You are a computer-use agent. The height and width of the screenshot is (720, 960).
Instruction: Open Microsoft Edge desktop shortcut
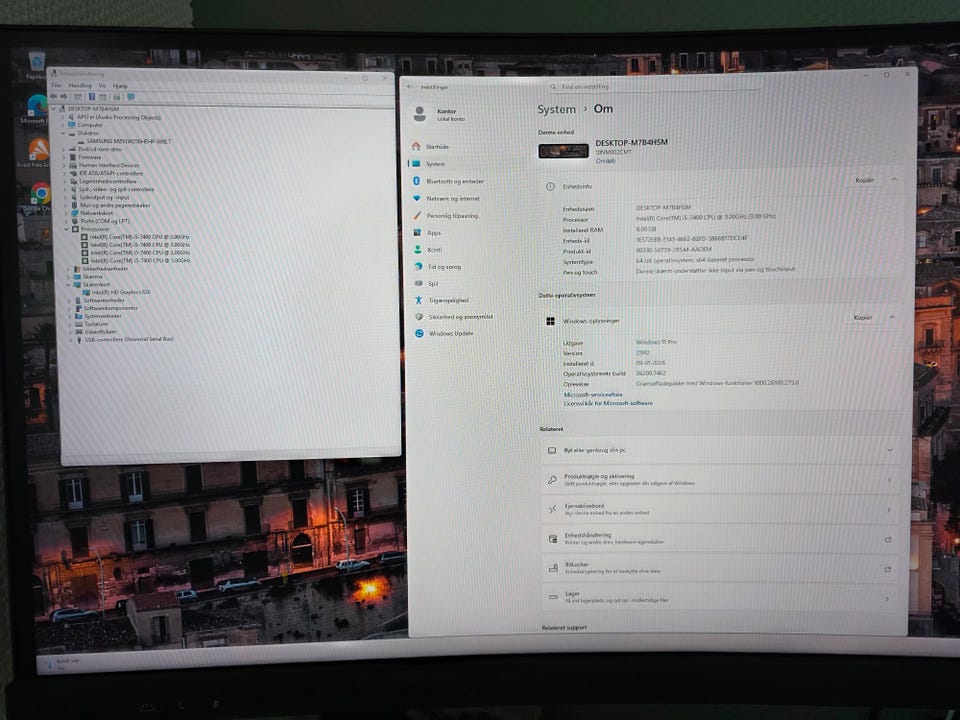[x=36, y=109]
